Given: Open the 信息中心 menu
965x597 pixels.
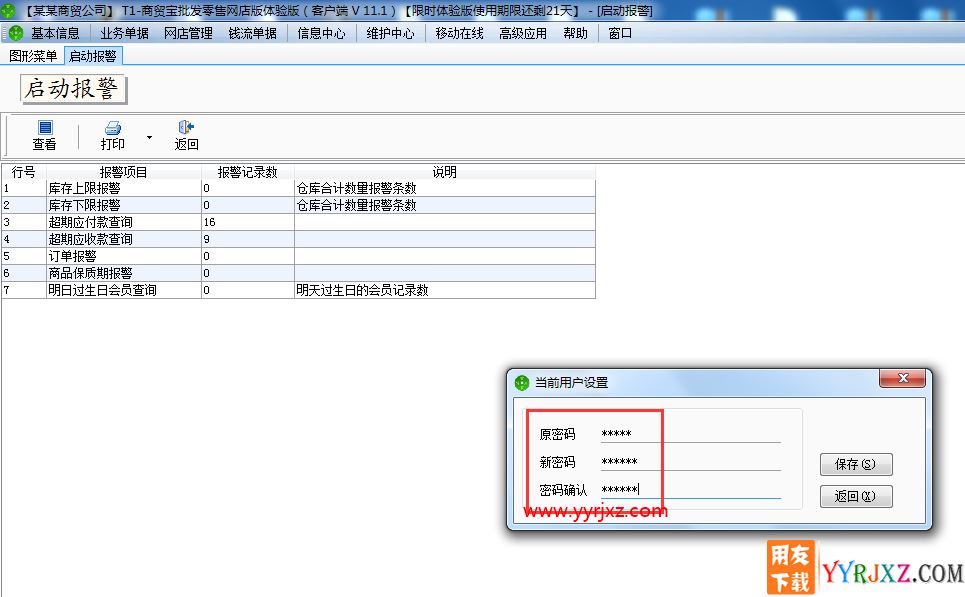Looking at the screenshot, I should (x=321, y=33).
